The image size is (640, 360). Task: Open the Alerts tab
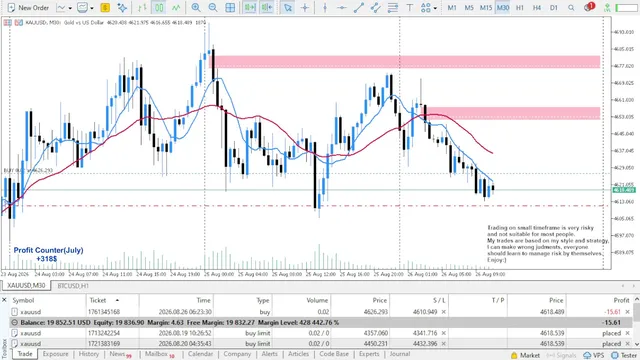pyautogui.click(x=269, y=354)
